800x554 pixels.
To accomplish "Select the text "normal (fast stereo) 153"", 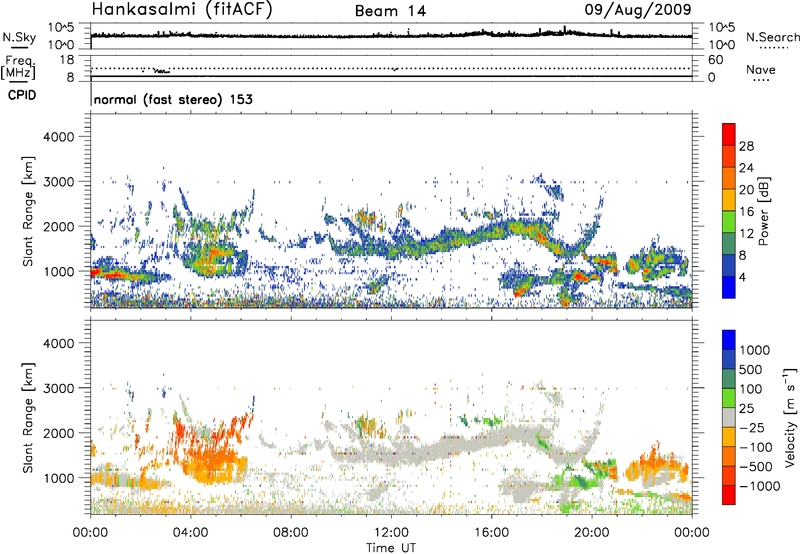I will [x=173, y=99].
